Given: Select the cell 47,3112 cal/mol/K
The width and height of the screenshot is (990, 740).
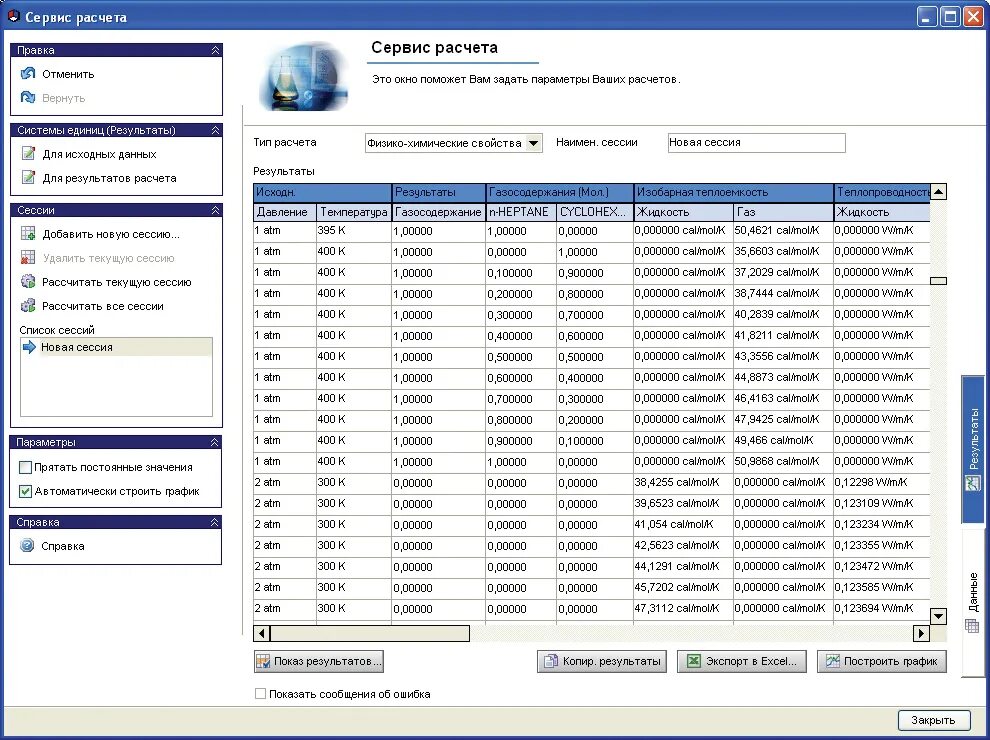Looking at the screenshot, I should [683, 608].
